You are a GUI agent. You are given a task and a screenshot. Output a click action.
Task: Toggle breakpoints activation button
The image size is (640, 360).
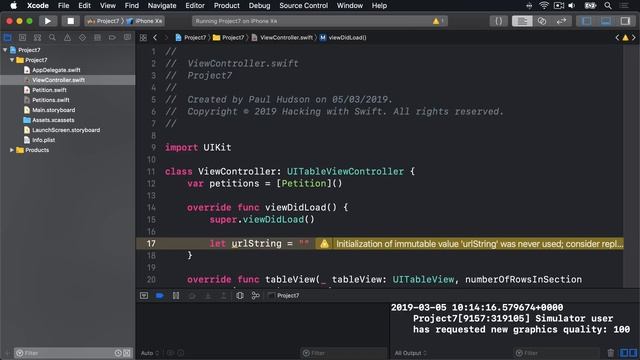click(x=160, y=296)
